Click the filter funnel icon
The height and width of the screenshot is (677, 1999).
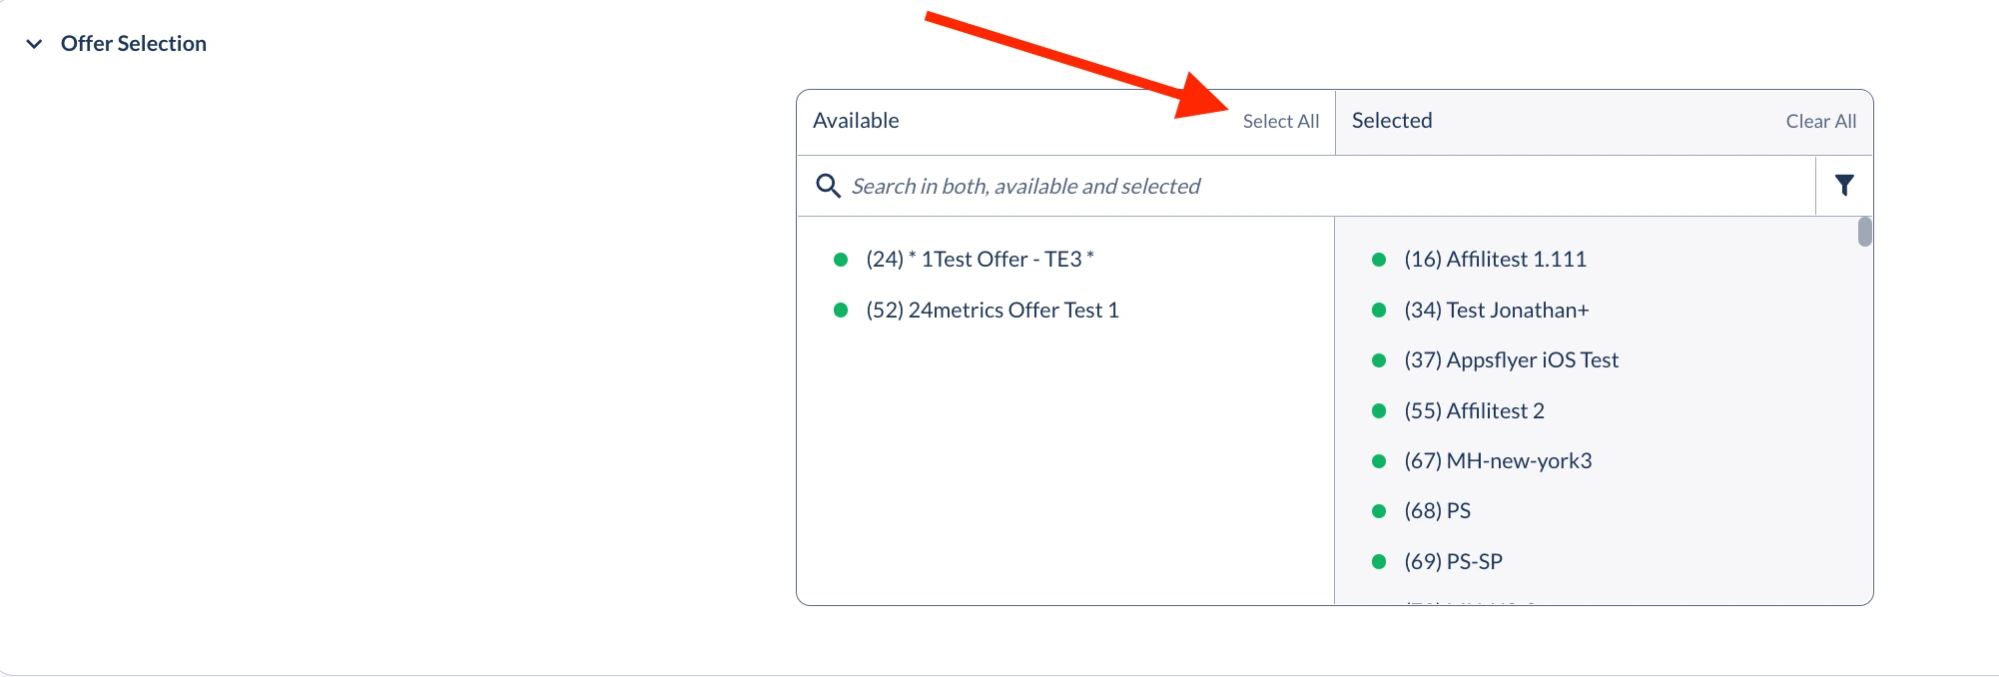tap(1844, 185)
